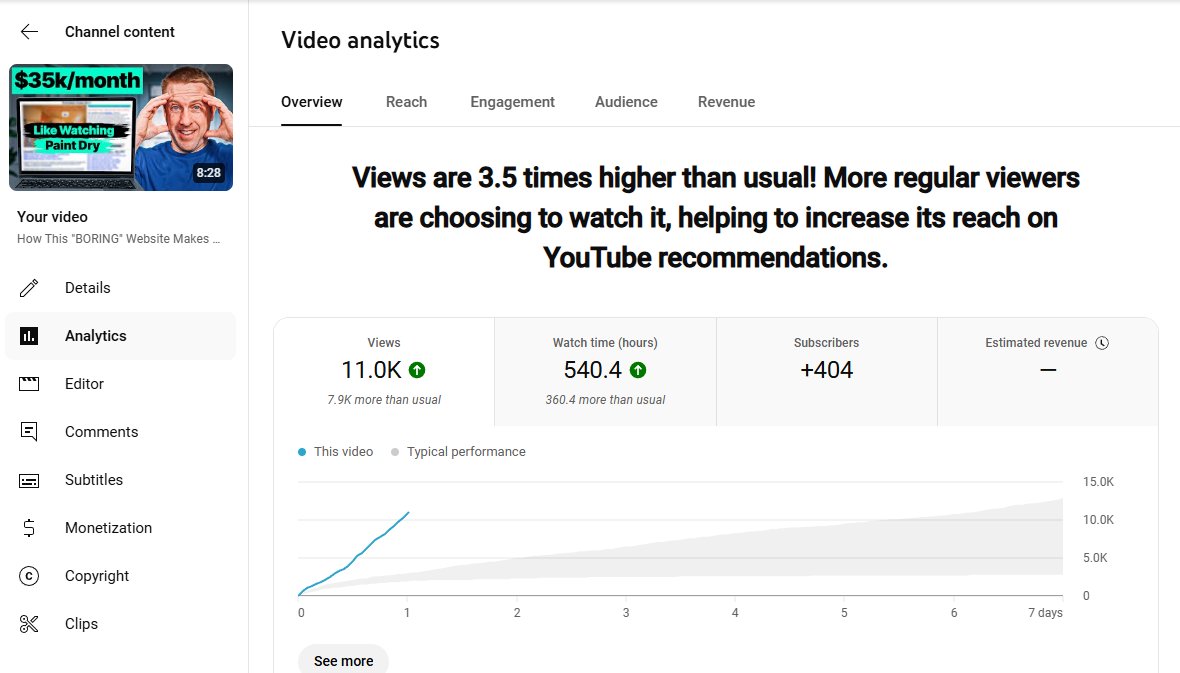Click the clock icon beside Estimated revenue
The image size is (1180, 673).
point(1102,343)
